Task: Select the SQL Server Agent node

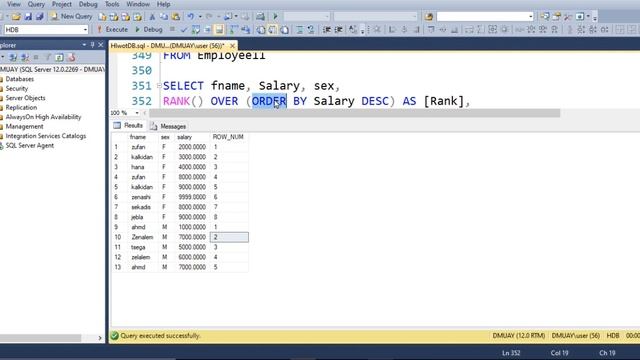Action: click(x=29, y=146)
